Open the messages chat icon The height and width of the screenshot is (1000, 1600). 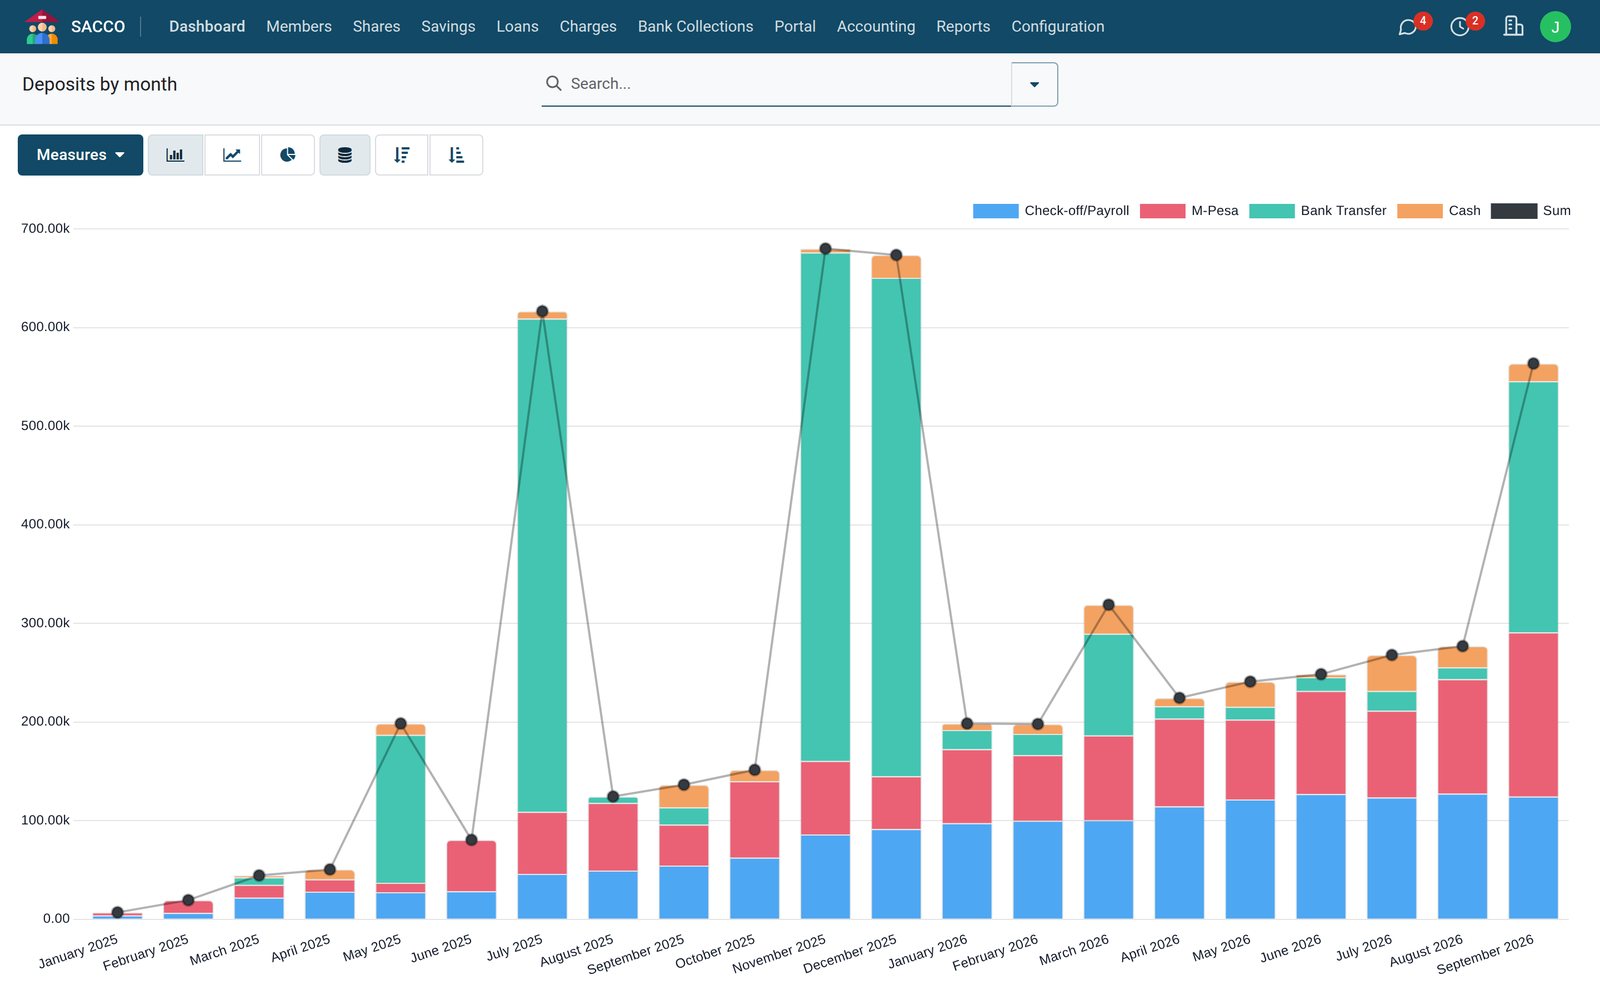1407,27
